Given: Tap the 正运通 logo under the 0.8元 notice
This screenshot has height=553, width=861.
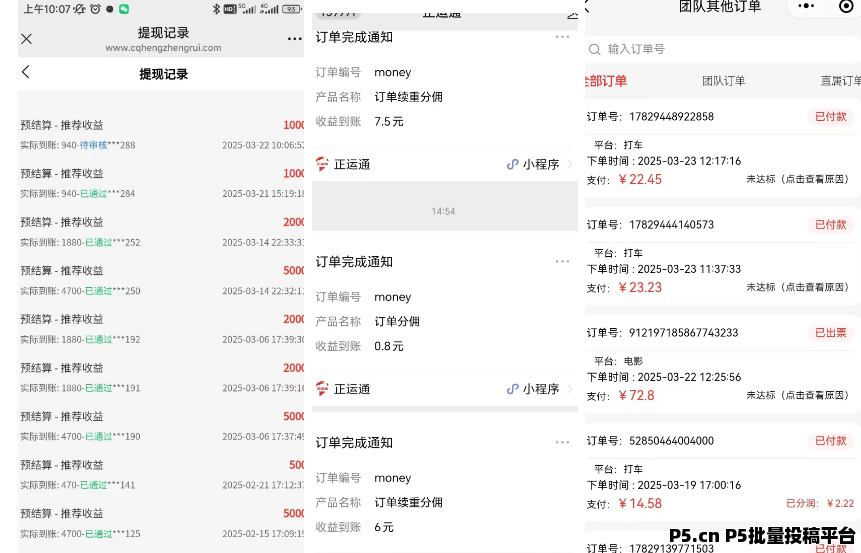Looking at the screenshot, I should pos(322,389).
